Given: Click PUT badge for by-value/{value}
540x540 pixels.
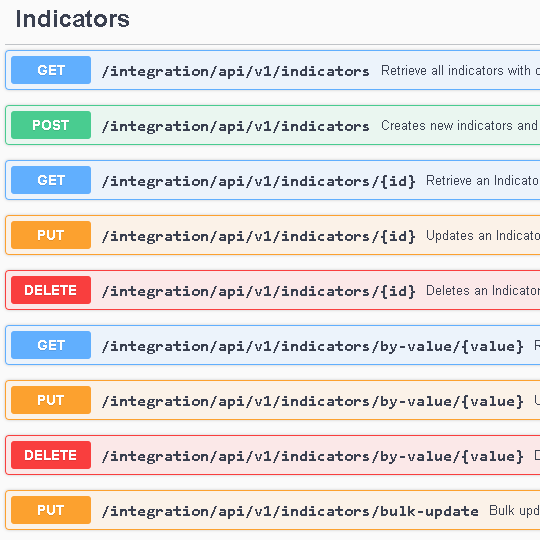Looking at the screenshot, I should [51, 400].
